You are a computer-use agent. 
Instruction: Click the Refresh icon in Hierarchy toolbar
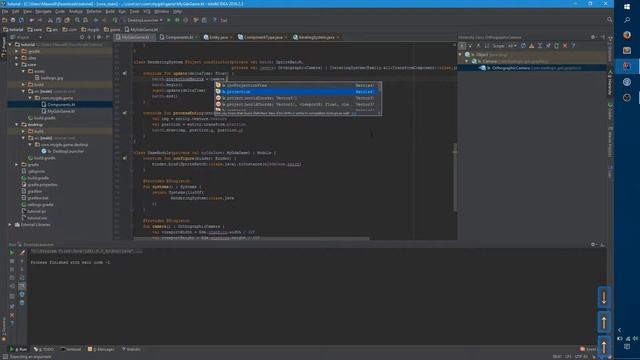point(523,46)
